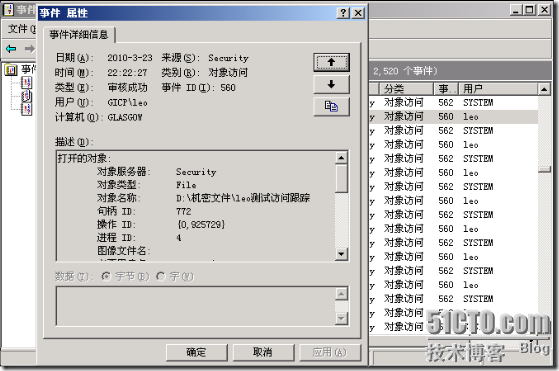Confirm with the 确定 button
Screen dimensions: 559x371
coord(196,352)
